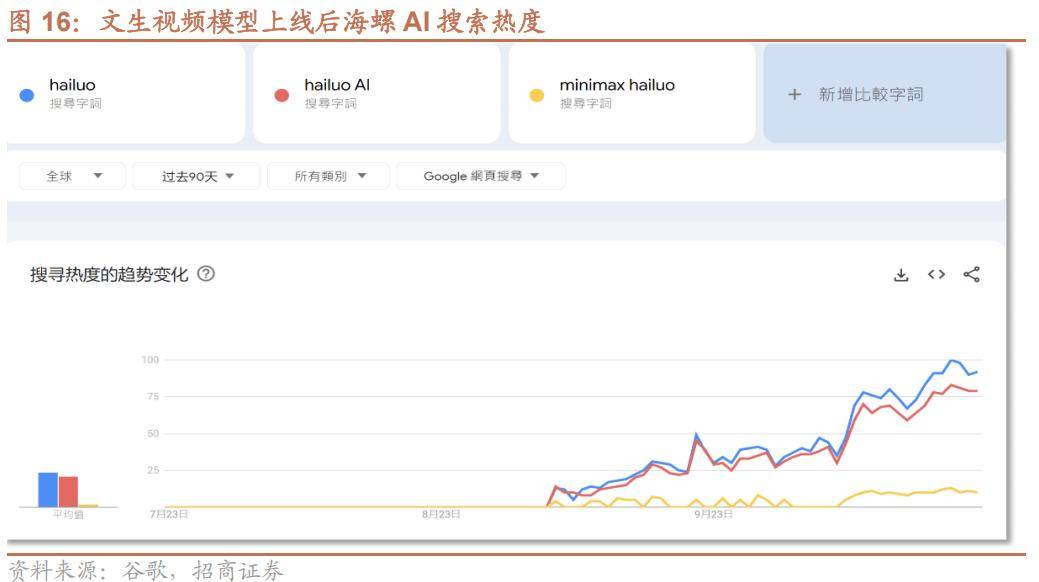The width and height of the screenshot is (1039, 582).
Task: Click the red average bar
Action: pos(68,492)
